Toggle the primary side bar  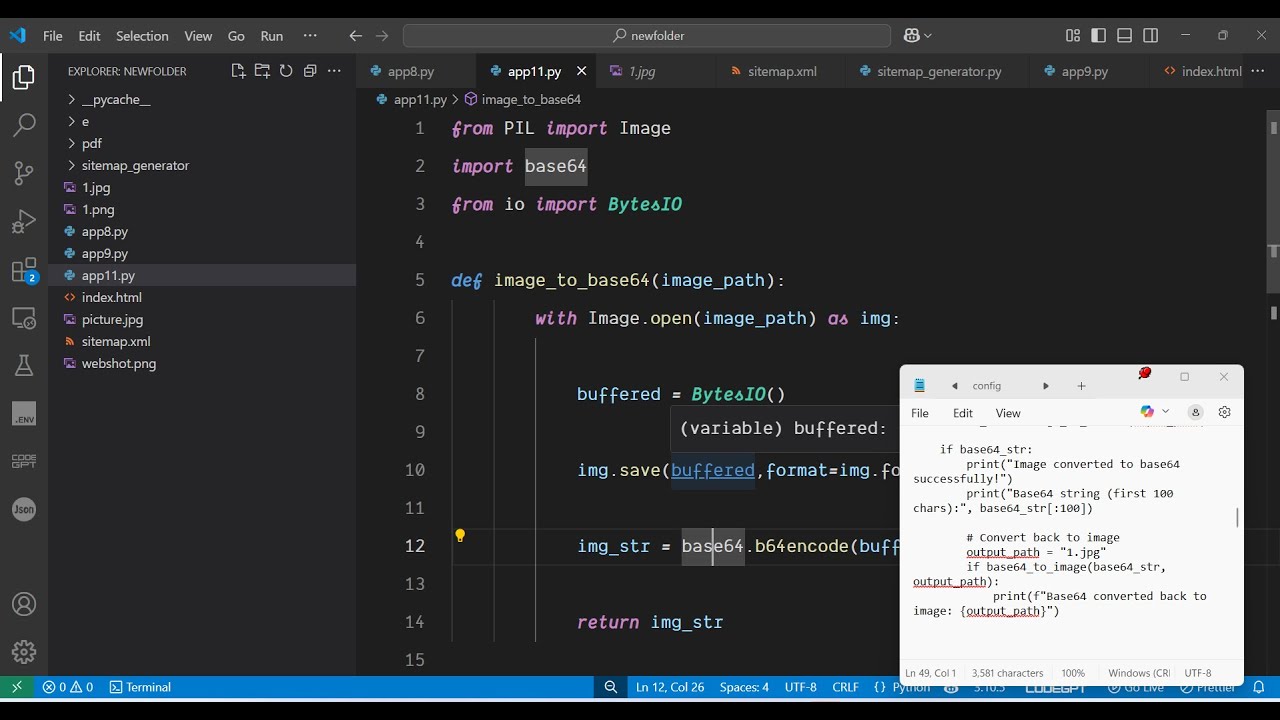[x=1099, y=36]
